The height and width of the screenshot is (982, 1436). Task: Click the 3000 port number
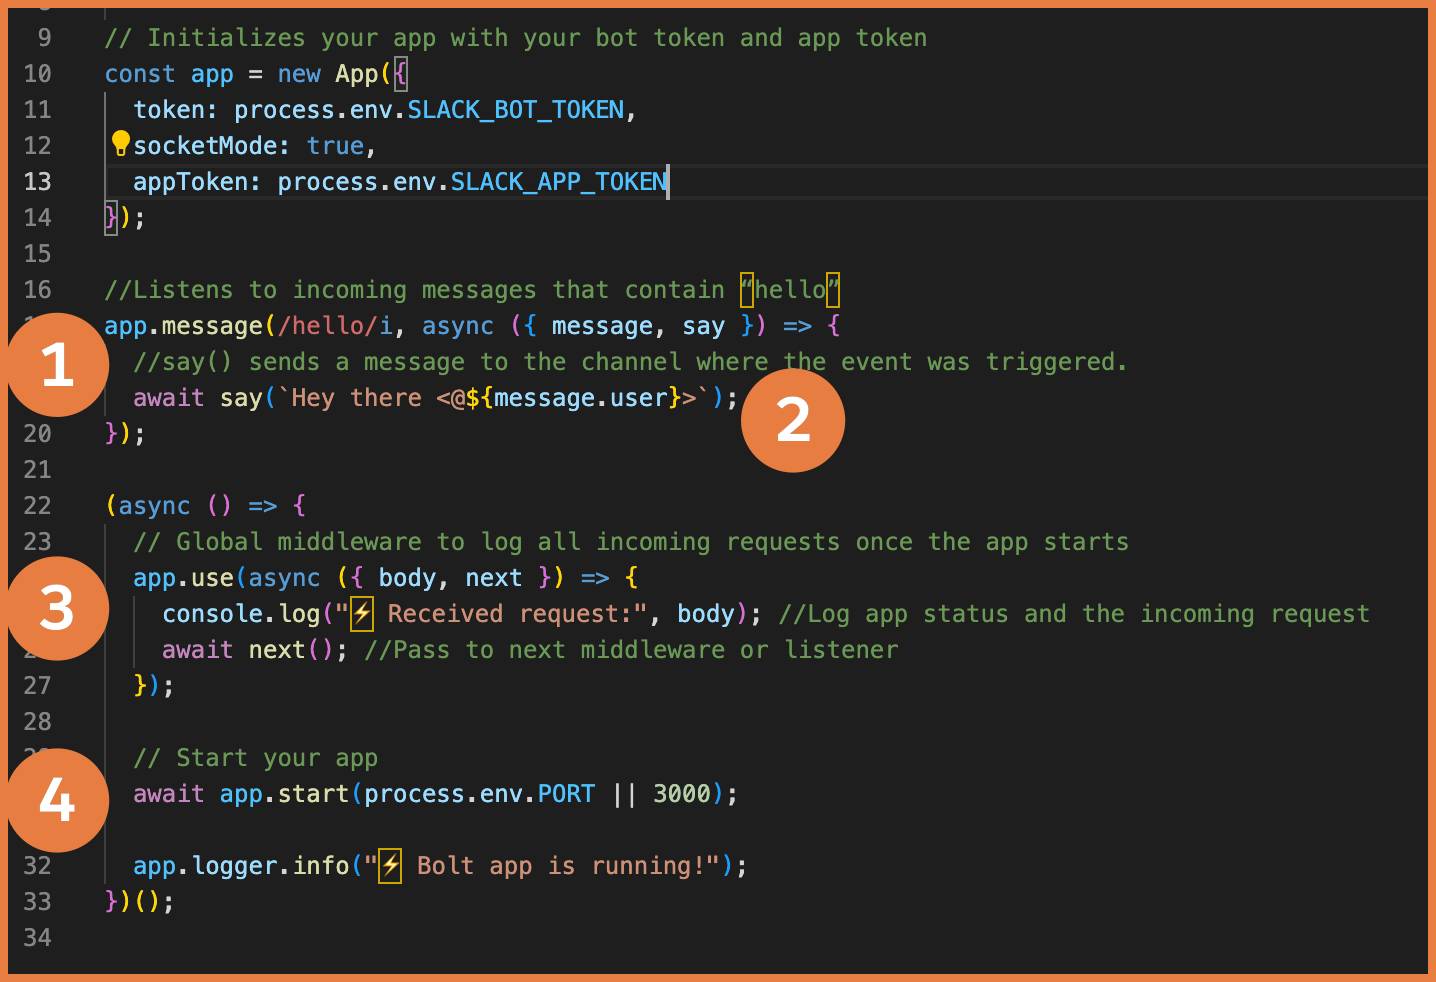pyautogui.click(x=681, y=794)
